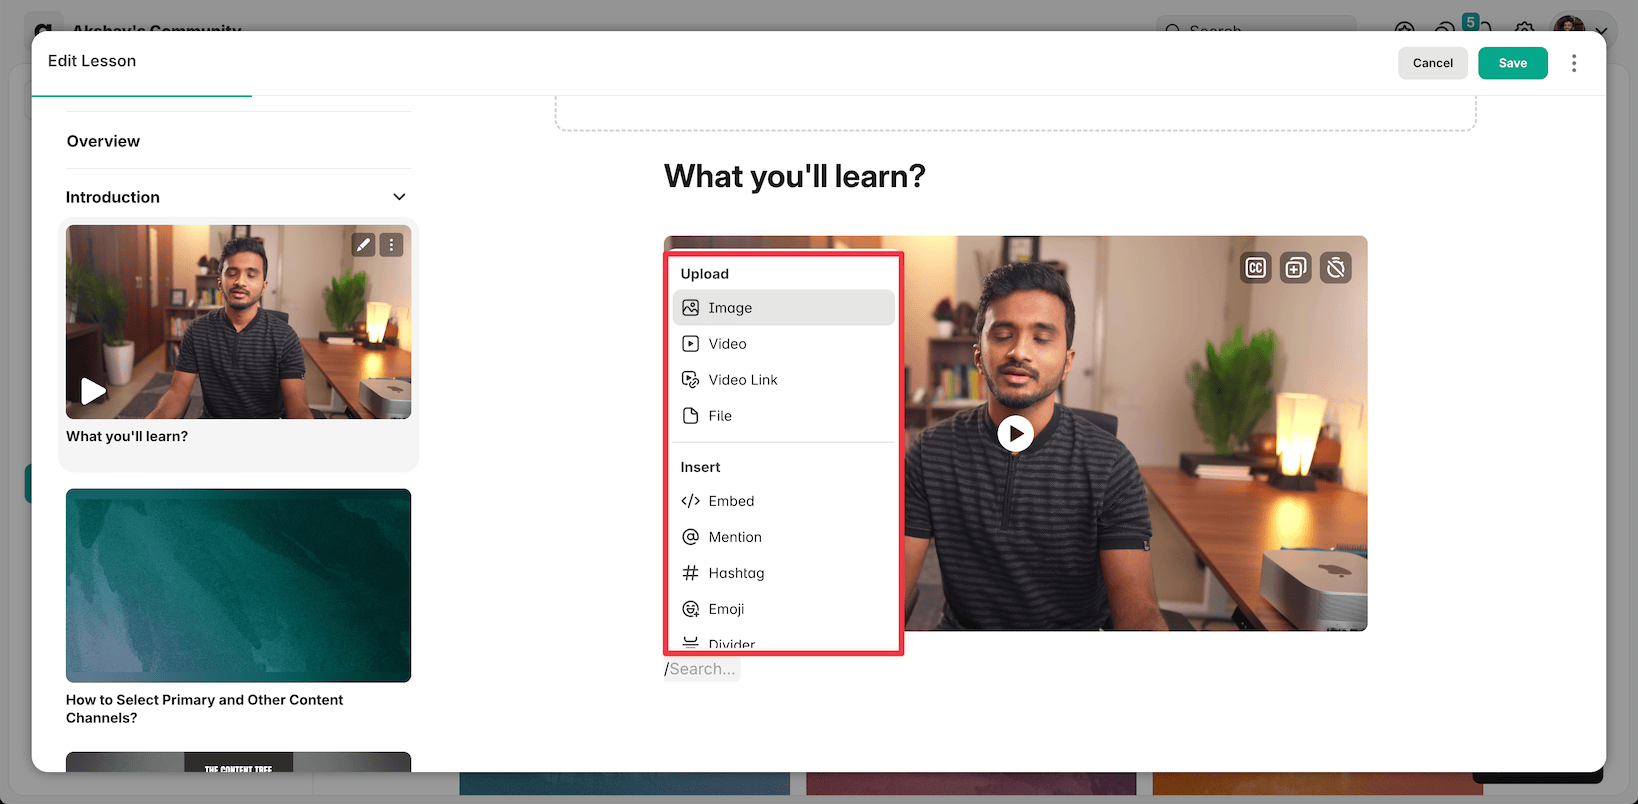Open the 'How to Select Primary' lesson thumbnail
This screenshot has width=1638, height=804.
pos(238,585)
